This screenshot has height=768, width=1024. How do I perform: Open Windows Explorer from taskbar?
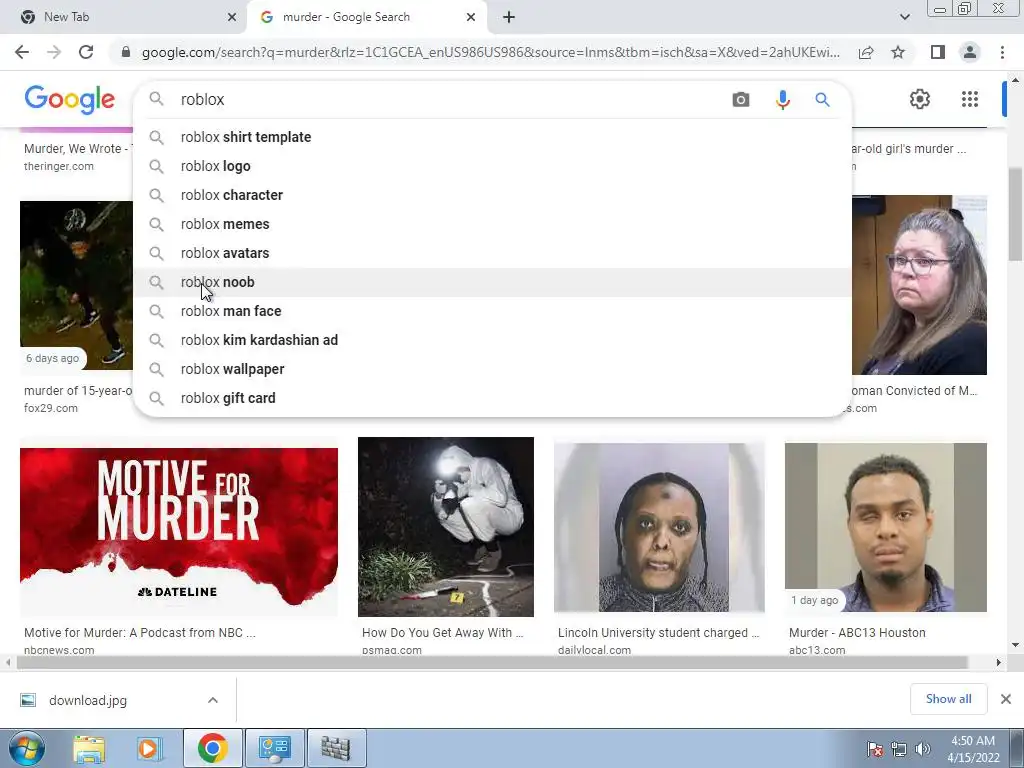click(x=89, y=748)
